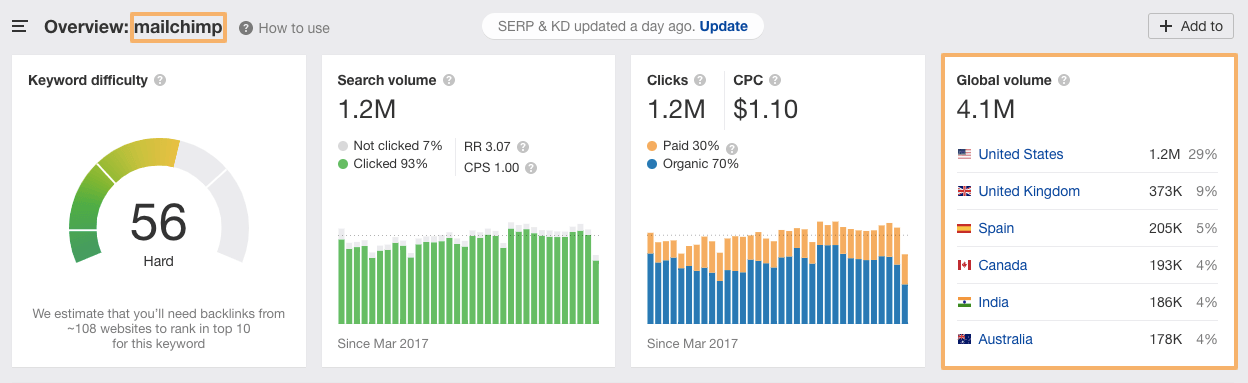Open the How to use link

tap(294, 28)
